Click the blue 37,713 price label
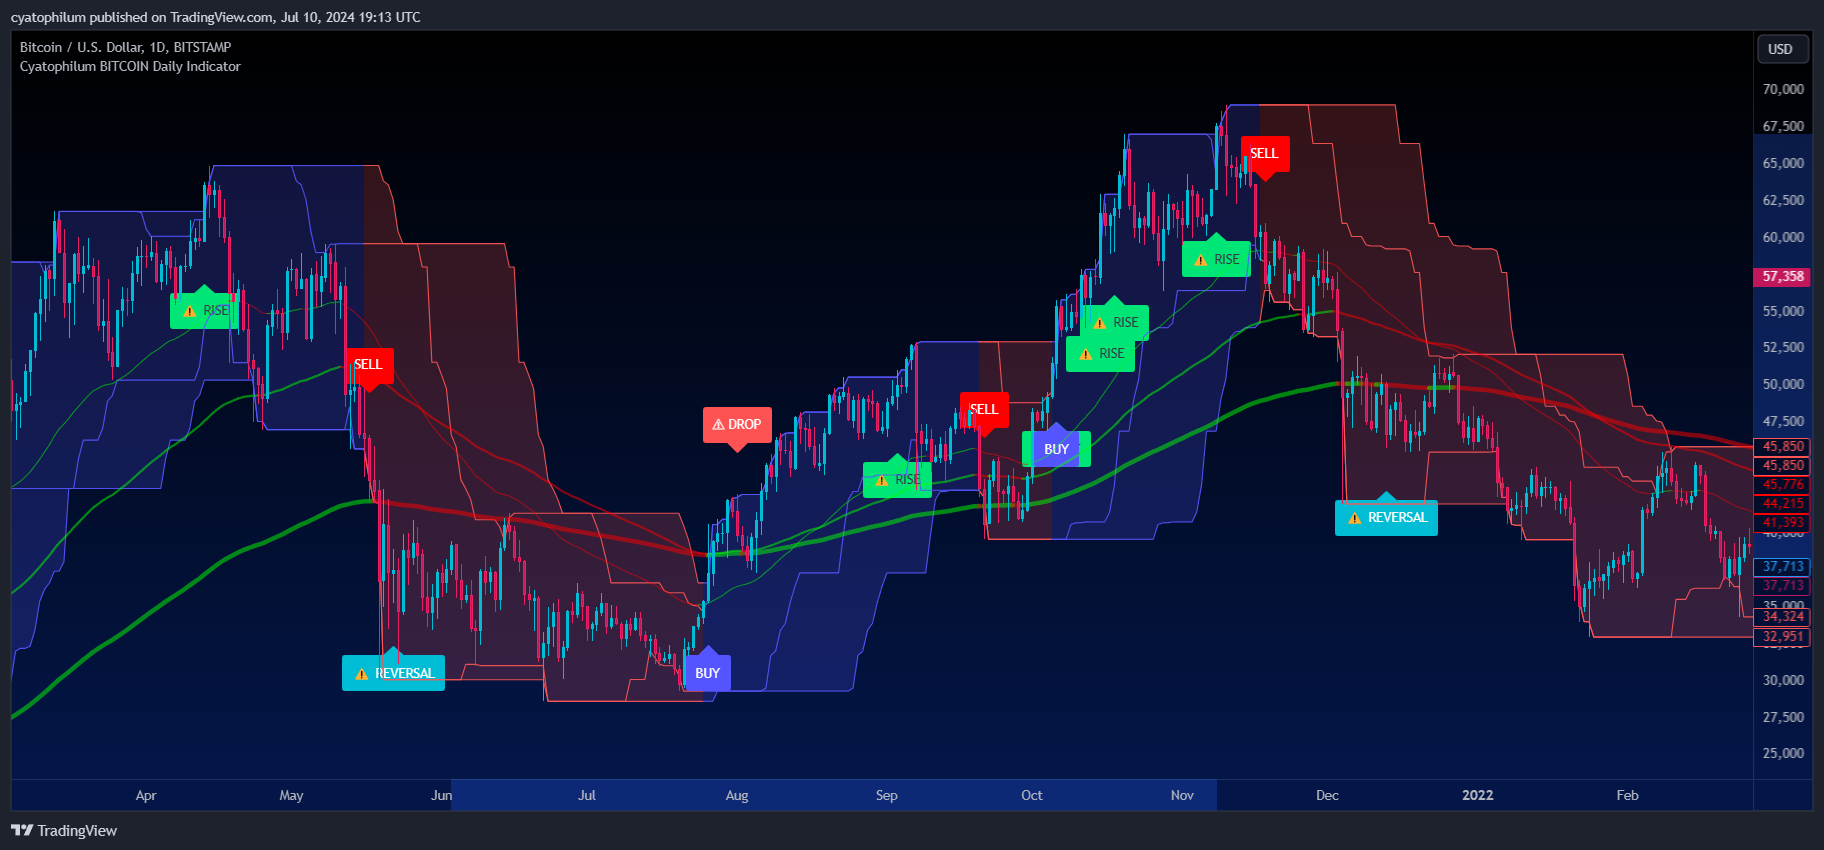 click(1782, 567)
